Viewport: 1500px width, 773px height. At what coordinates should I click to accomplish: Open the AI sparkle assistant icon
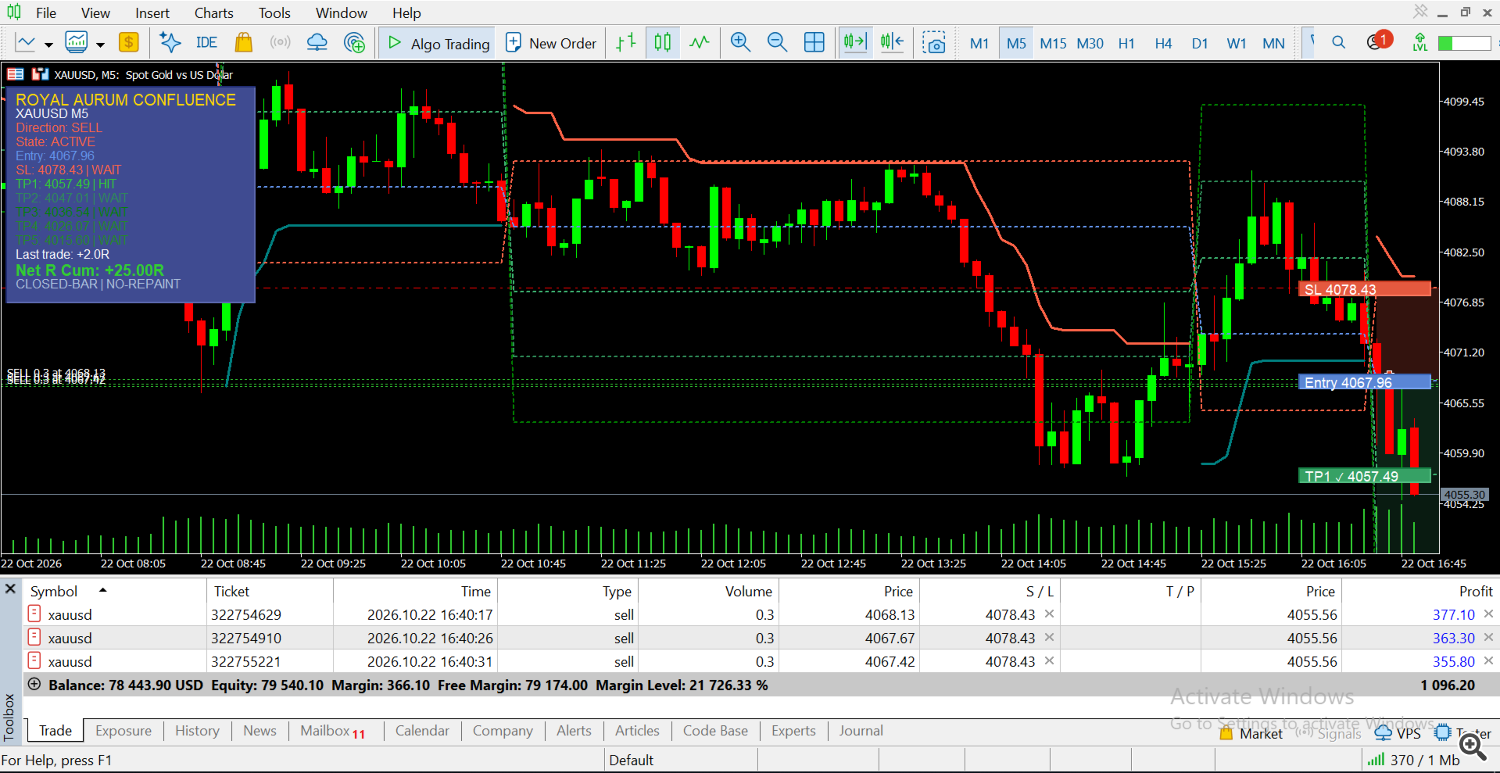(x=170, y=42)
